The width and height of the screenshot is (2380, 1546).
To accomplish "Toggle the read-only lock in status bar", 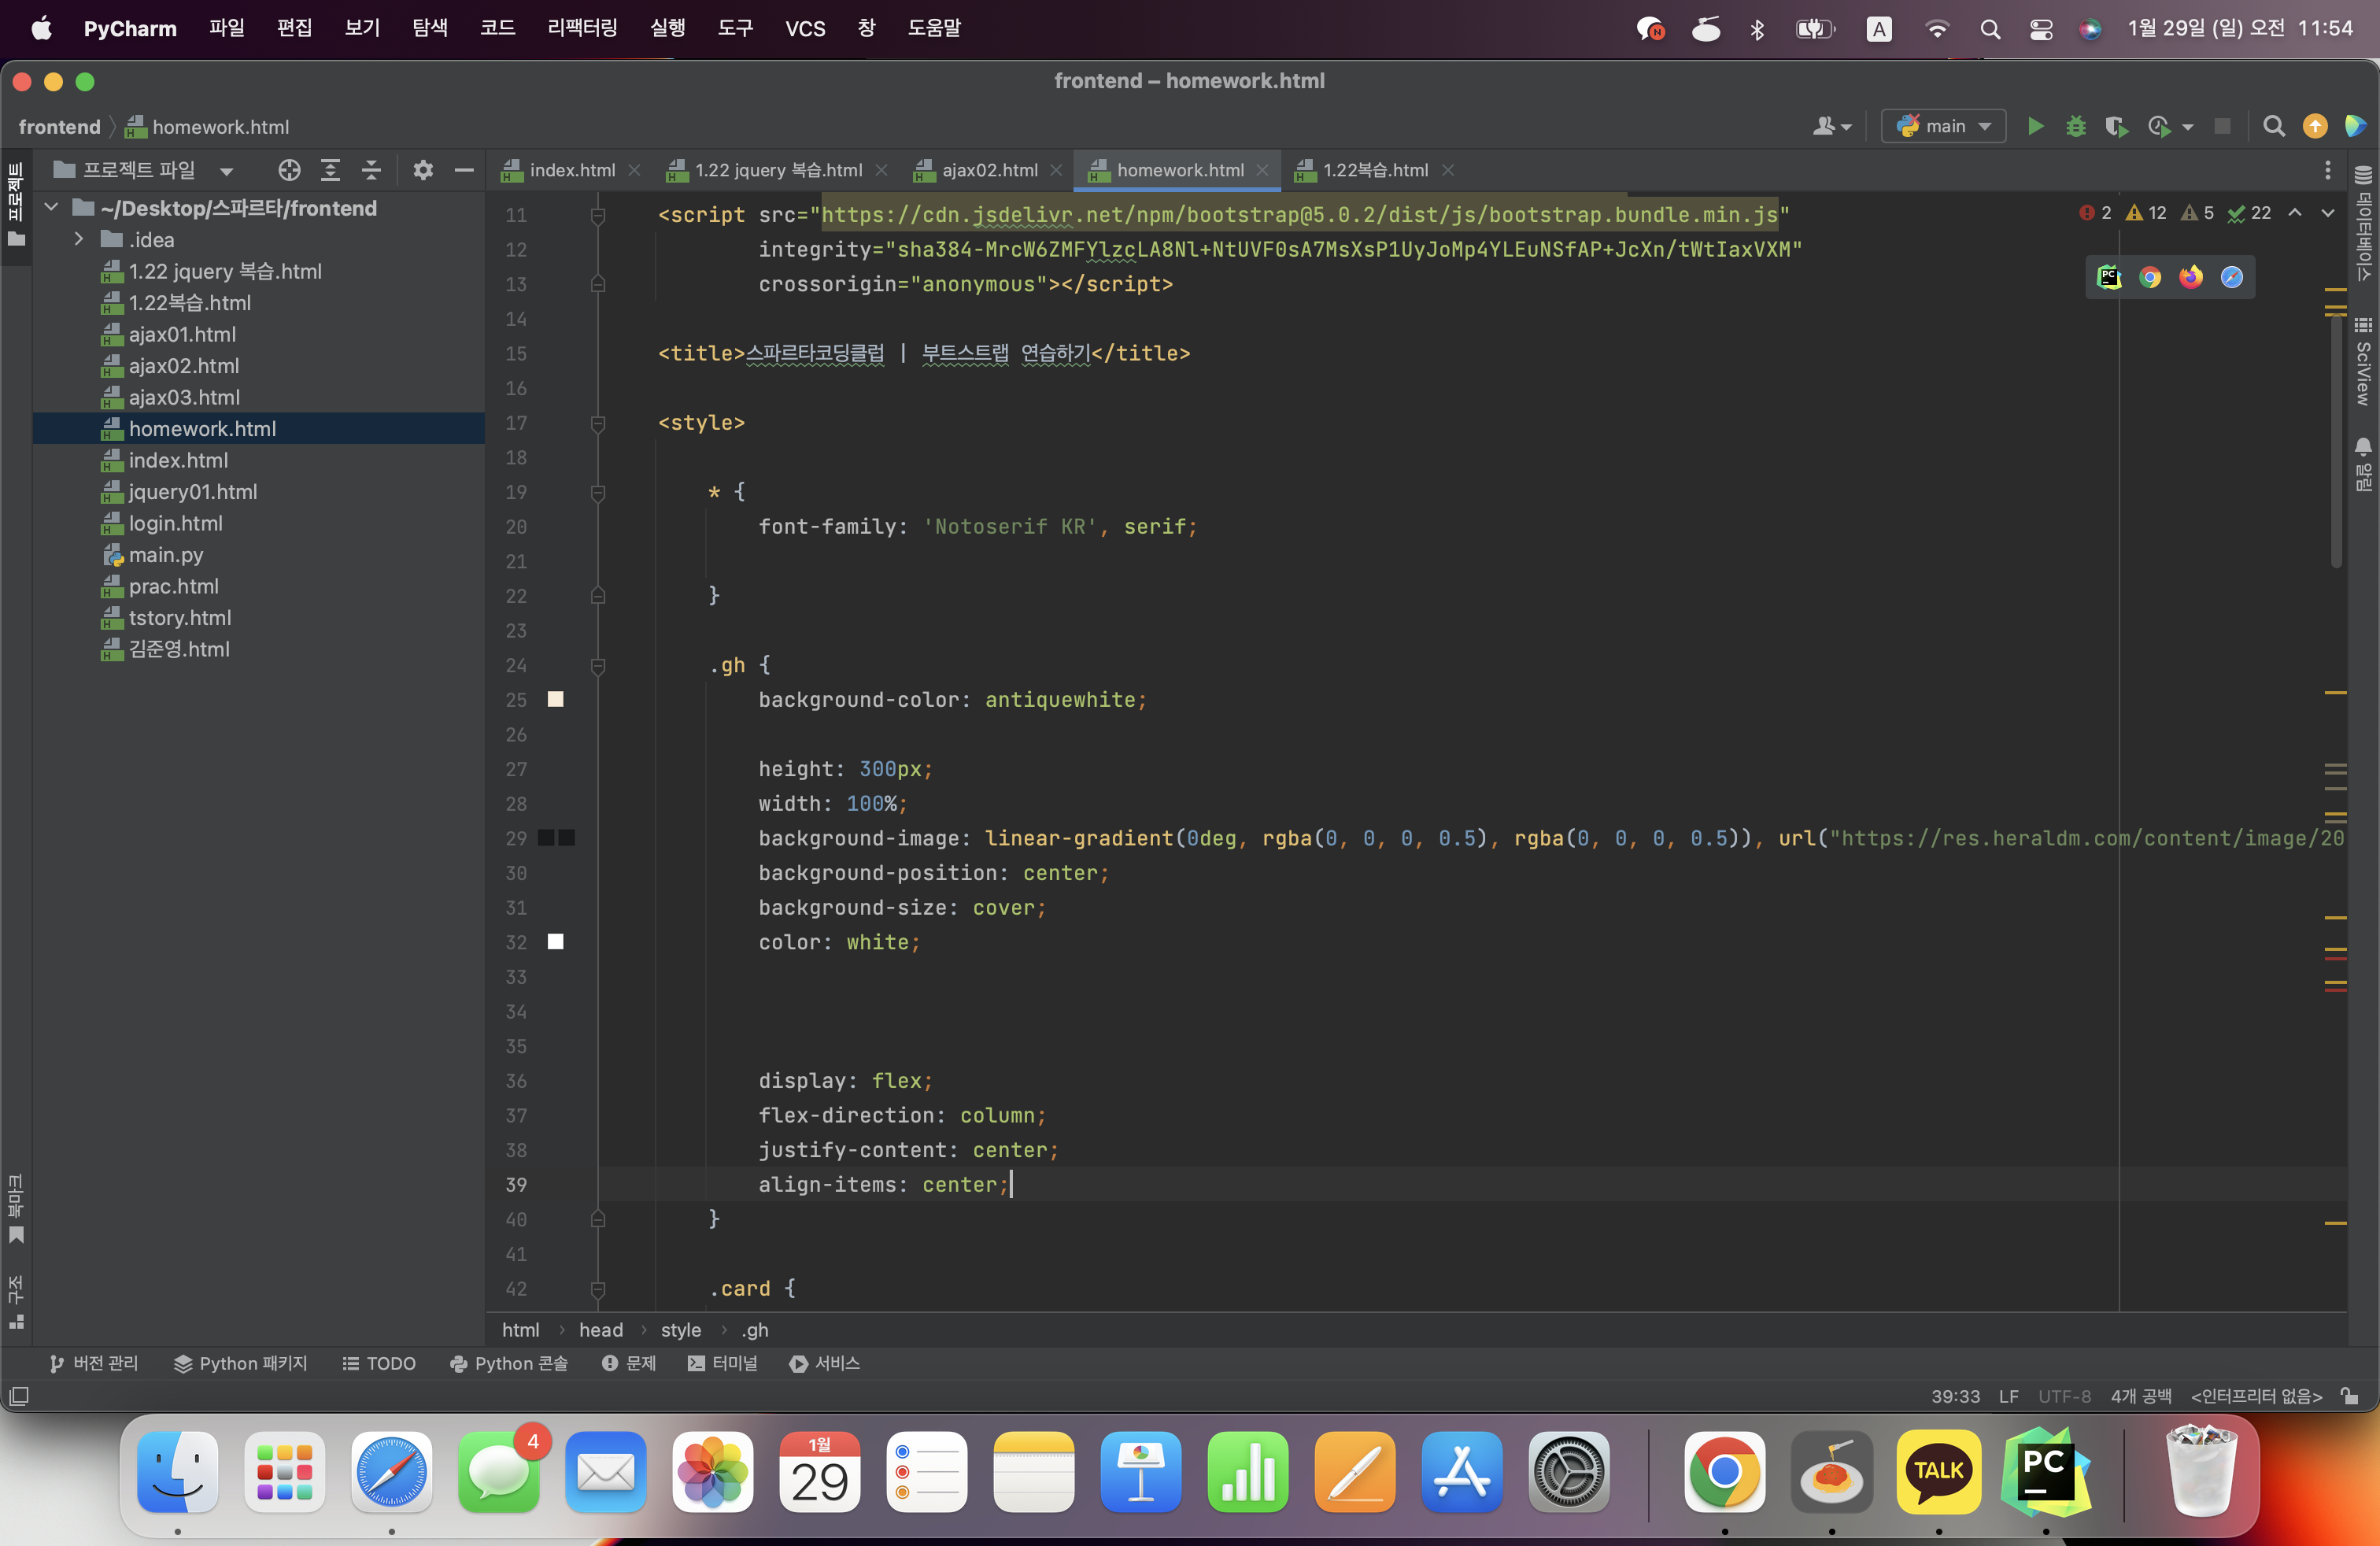I will tap(2350, 1396).
